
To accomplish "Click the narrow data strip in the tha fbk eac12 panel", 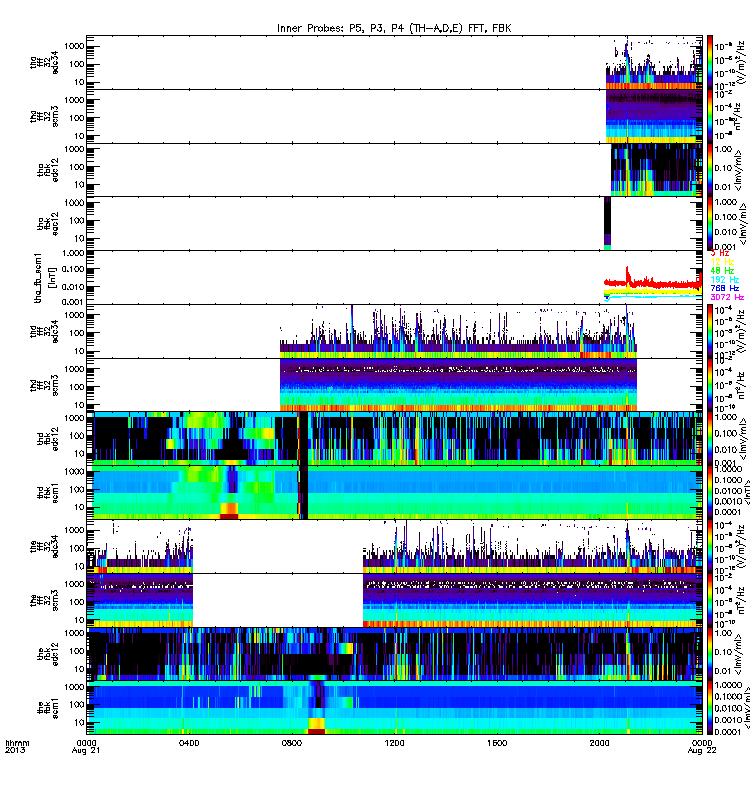I will pos(607,223).
